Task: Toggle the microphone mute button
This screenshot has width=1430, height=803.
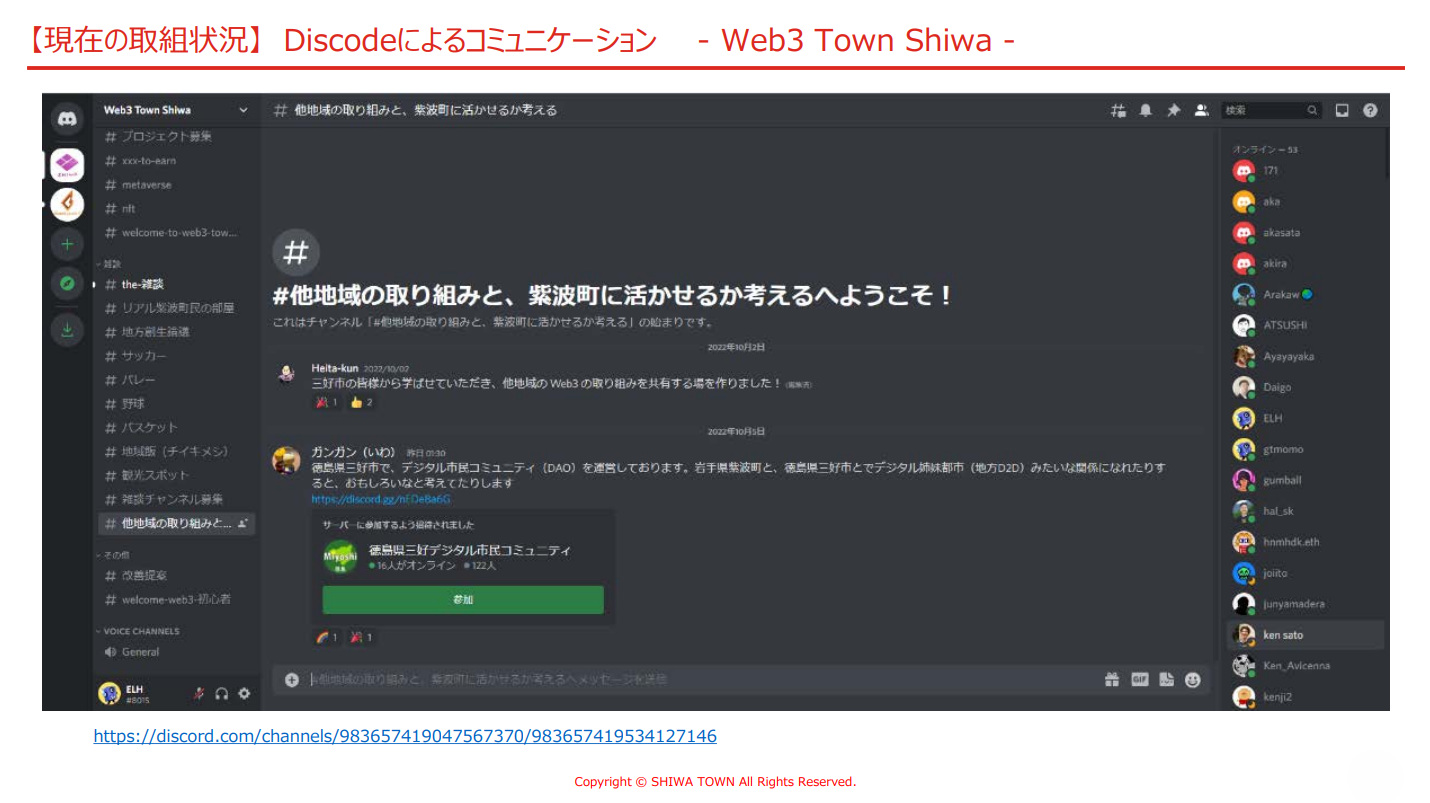Action: pos(199,693)
